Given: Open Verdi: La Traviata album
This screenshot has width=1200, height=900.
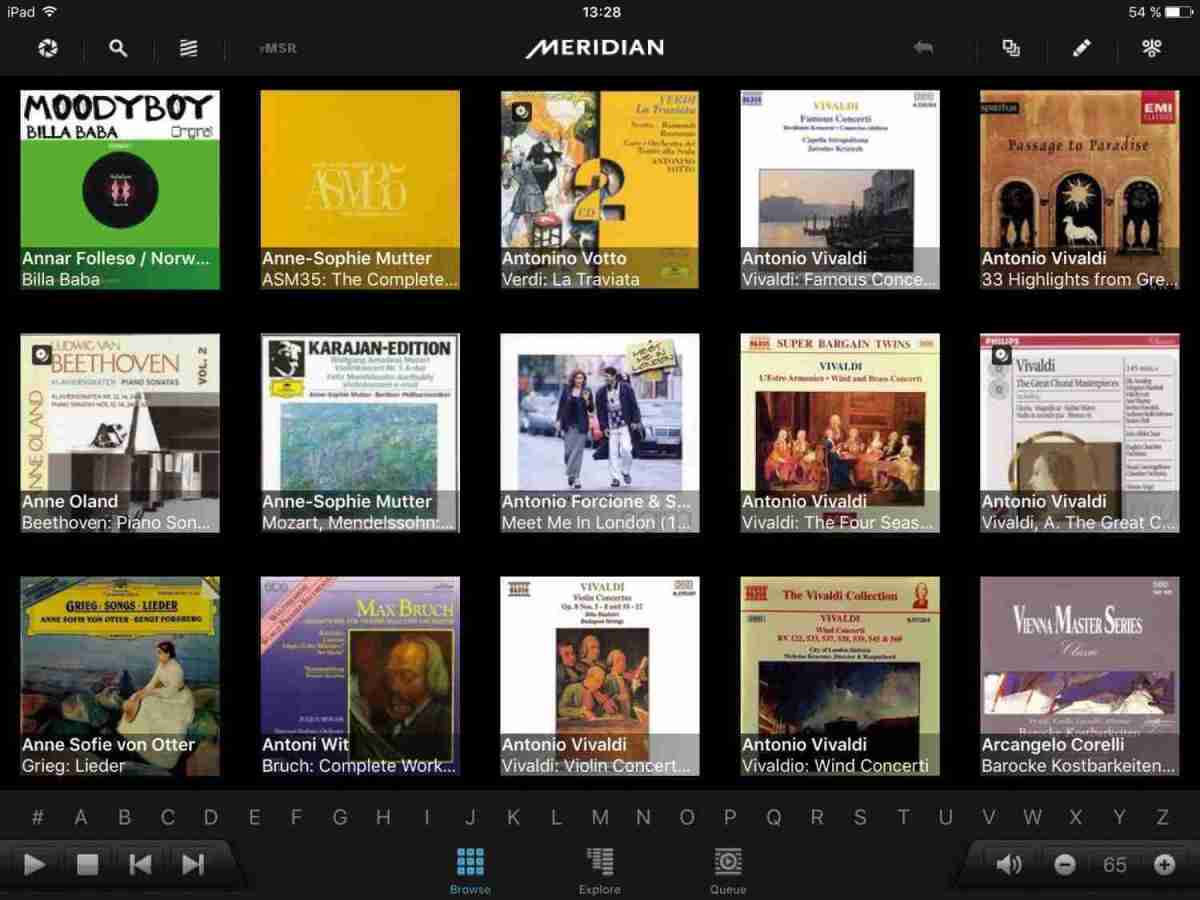Looking at the screenshot, I should tap(600, 190).
